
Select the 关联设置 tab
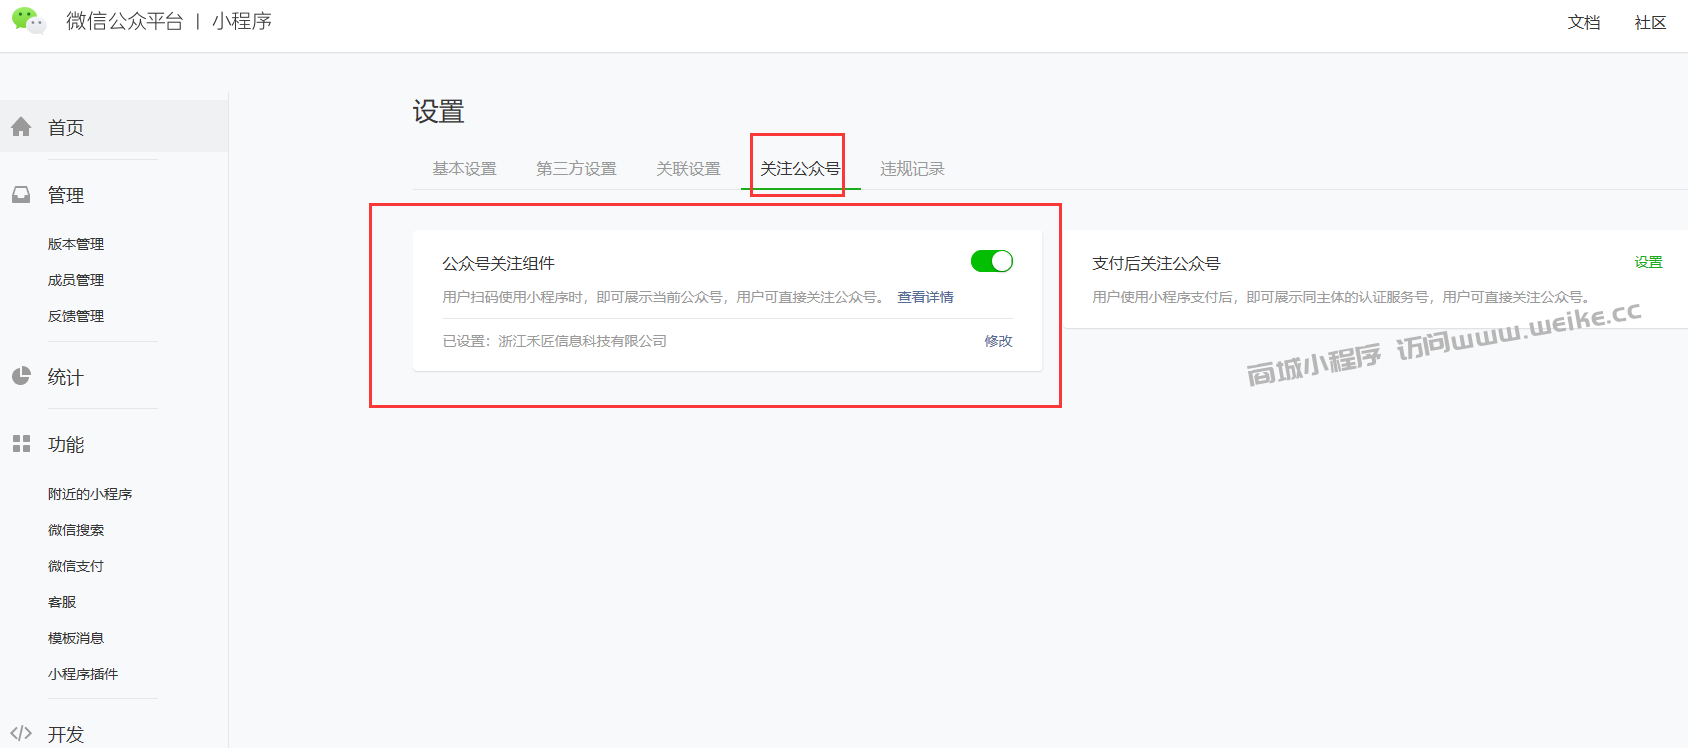[688, 168]
